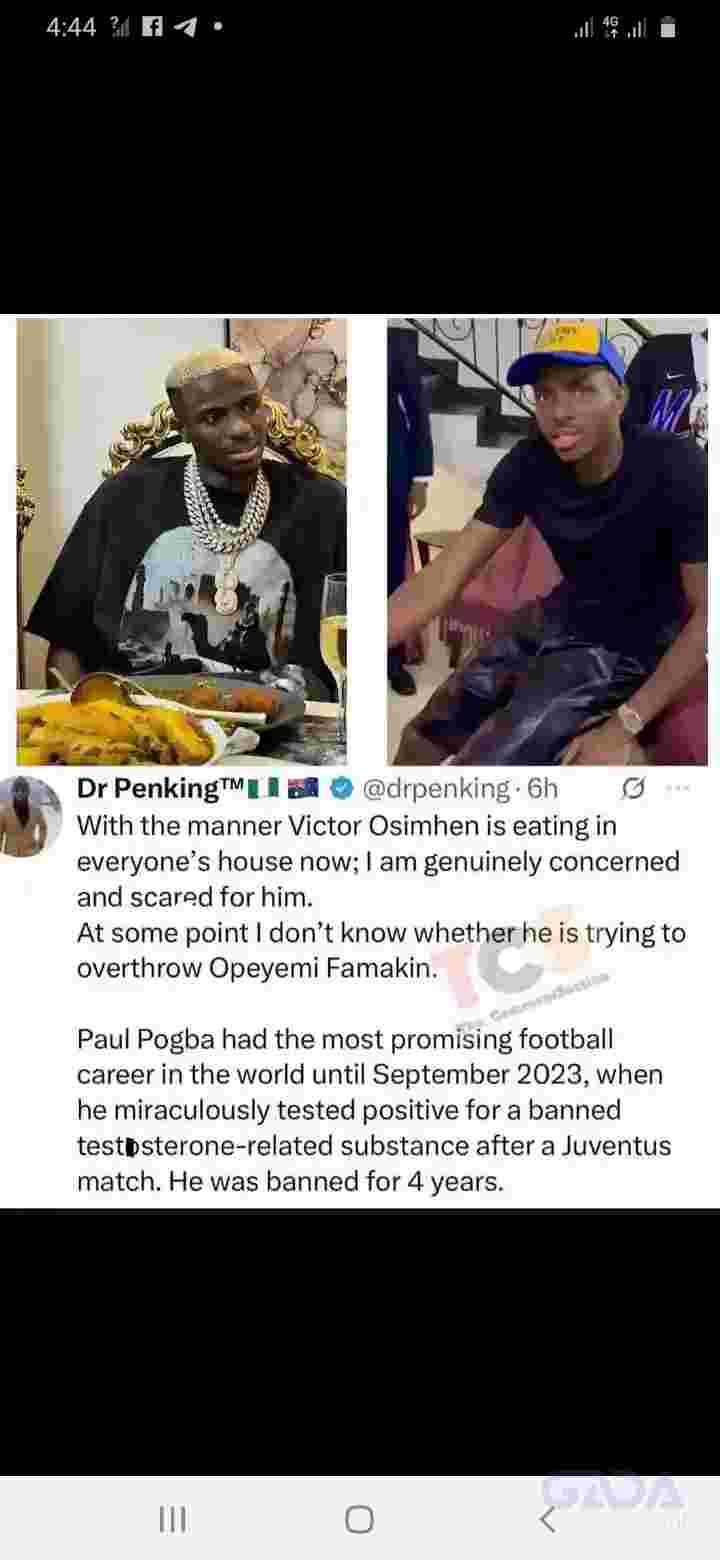
Task: Open the recent apps navigation button
Action: (172, 1520)
